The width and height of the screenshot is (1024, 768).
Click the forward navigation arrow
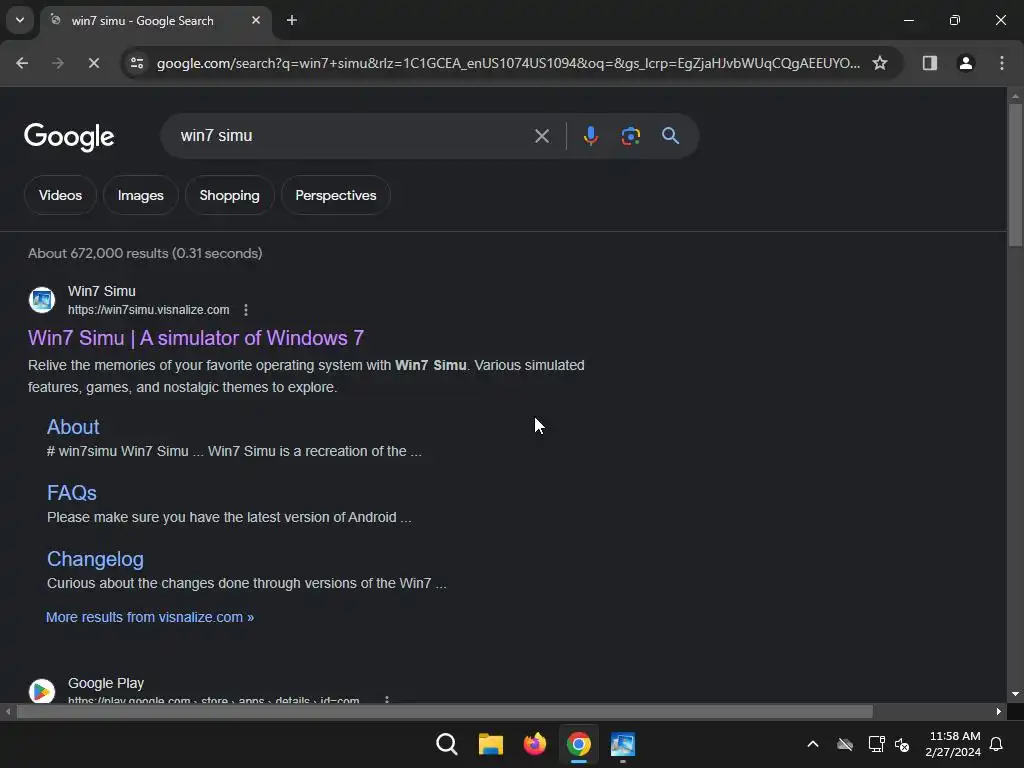[x=57, y=63]
